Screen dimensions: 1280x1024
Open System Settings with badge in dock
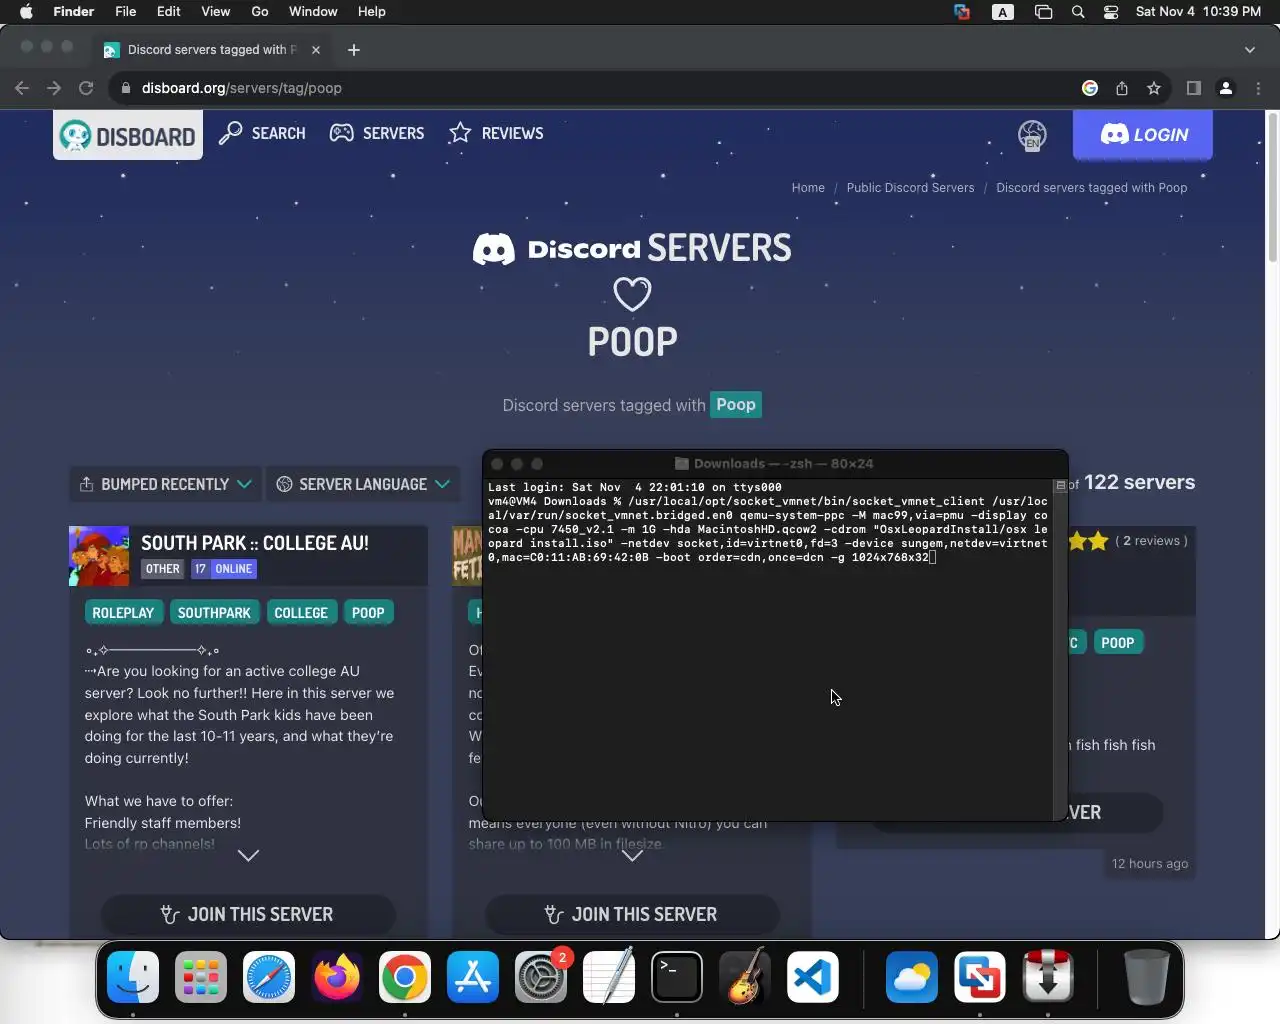point(541,977)
